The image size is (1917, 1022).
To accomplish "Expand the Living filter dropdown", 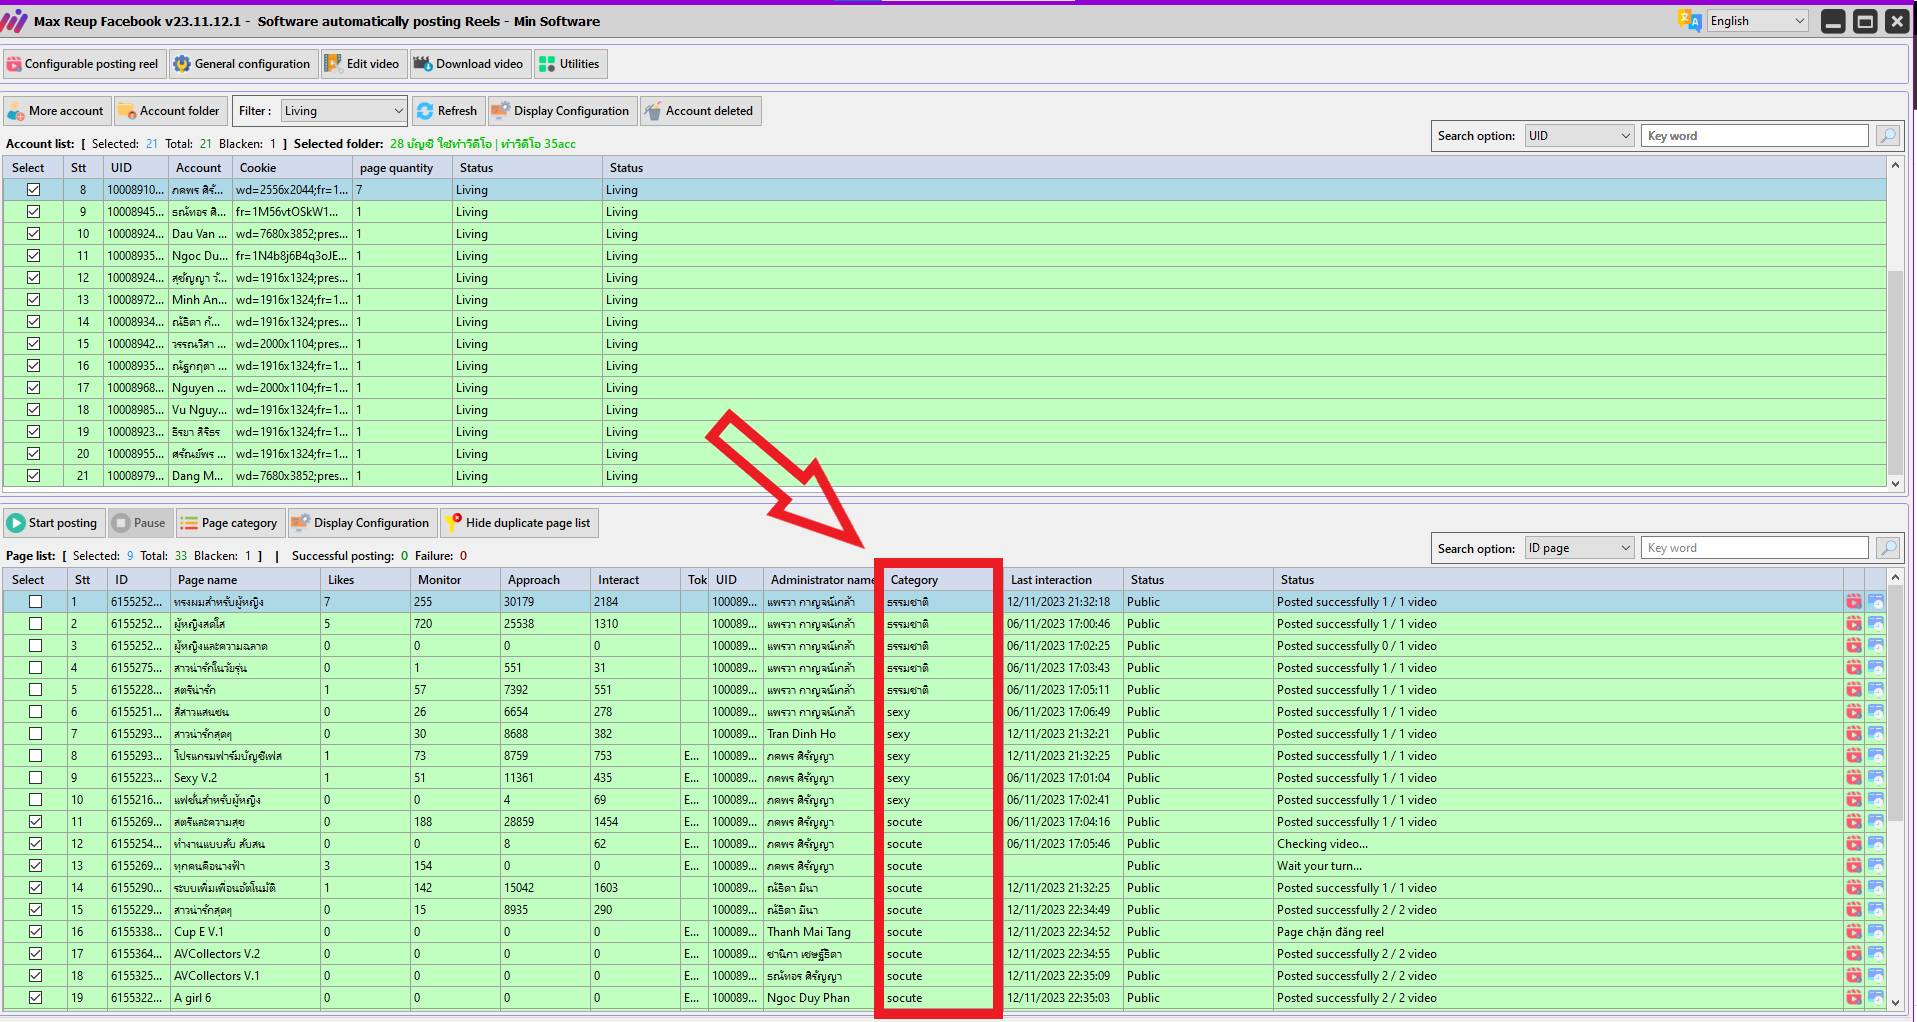I will click(342, 111).
